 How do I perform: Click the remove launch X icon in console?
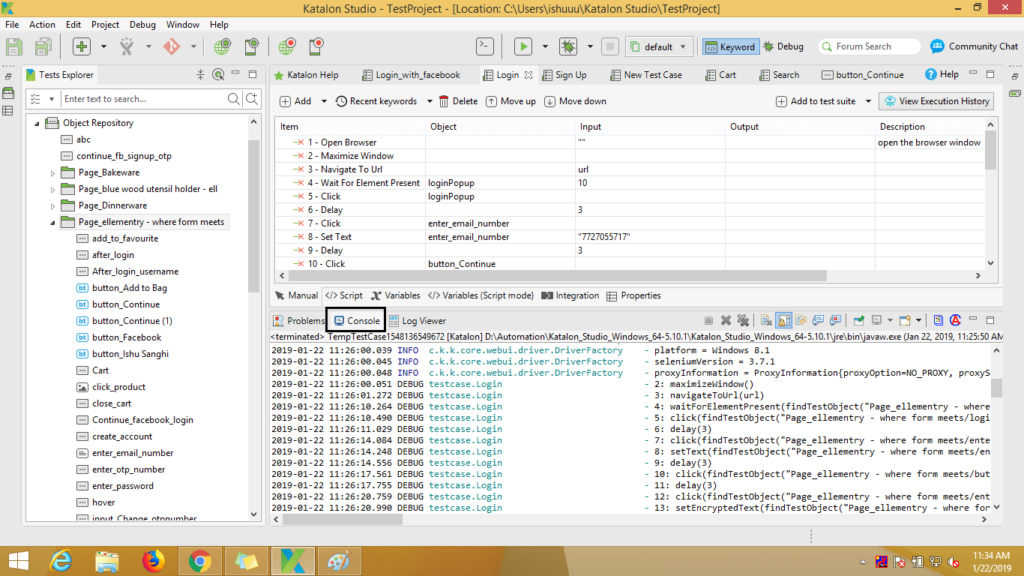point(726,321)
